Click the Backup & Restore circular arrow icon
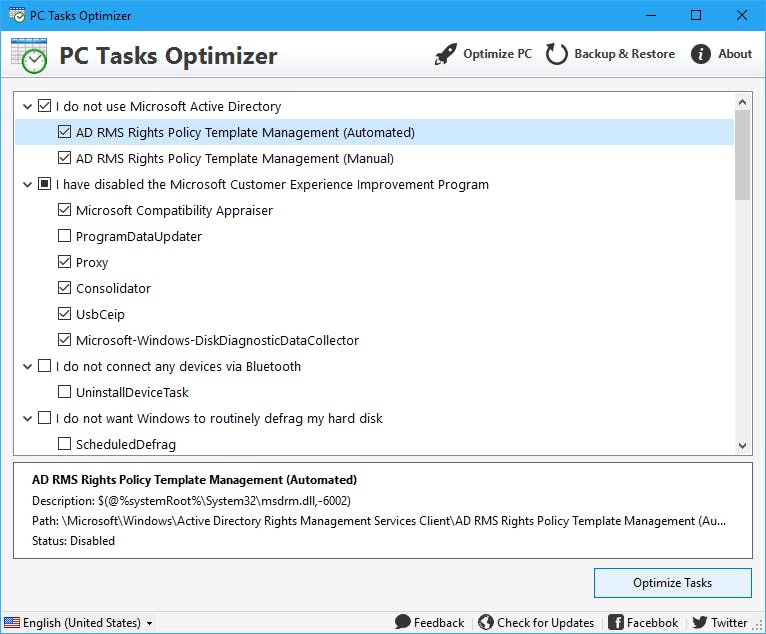 coord(557,54)
